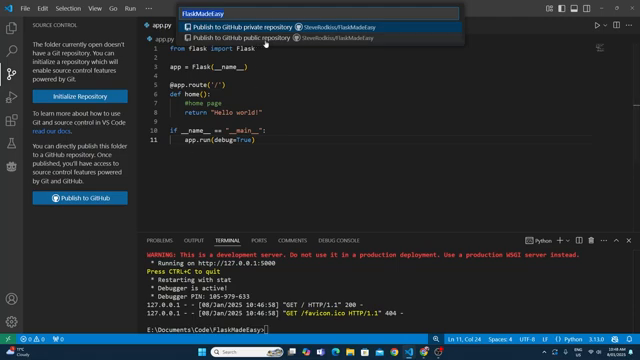This screenshot has width=640, height=360.
Task: Open the View menu
Action: pyautogui.click(x=95, y=9)
